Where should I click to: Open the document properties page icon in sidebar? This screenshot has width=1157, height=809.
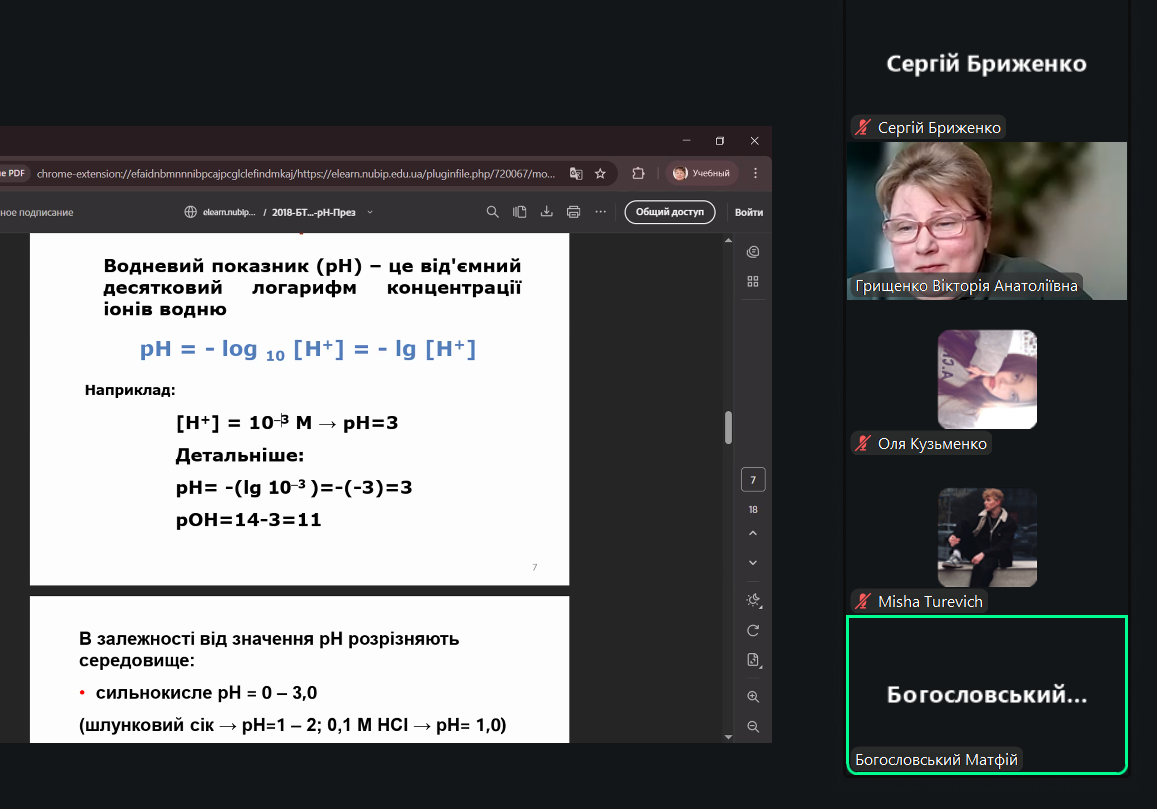(x=753, y=660)
